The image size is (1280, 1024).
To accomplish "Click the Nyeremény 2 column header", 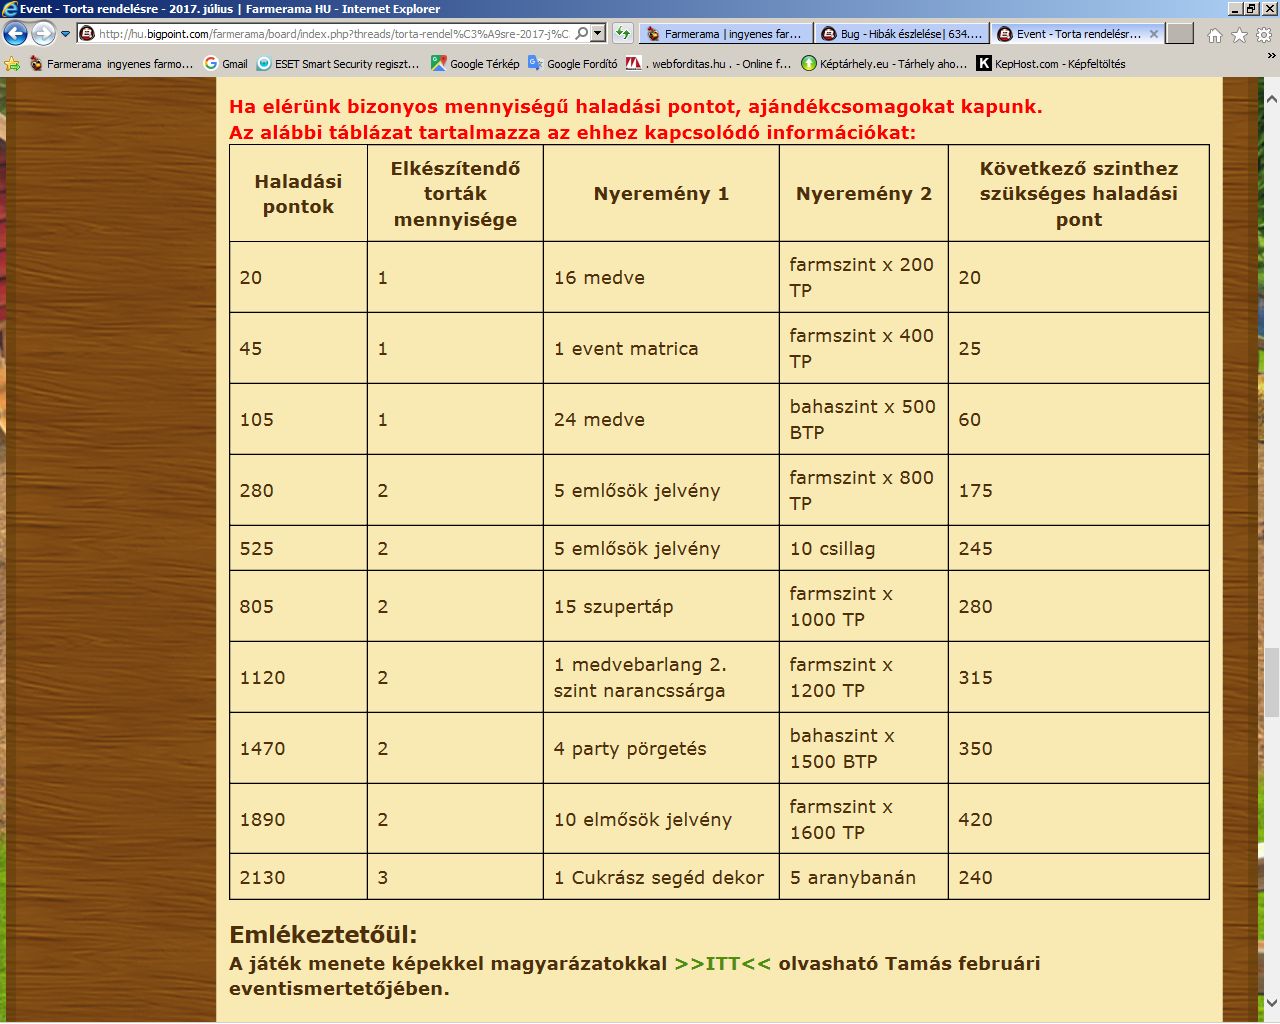I will 863,193.
